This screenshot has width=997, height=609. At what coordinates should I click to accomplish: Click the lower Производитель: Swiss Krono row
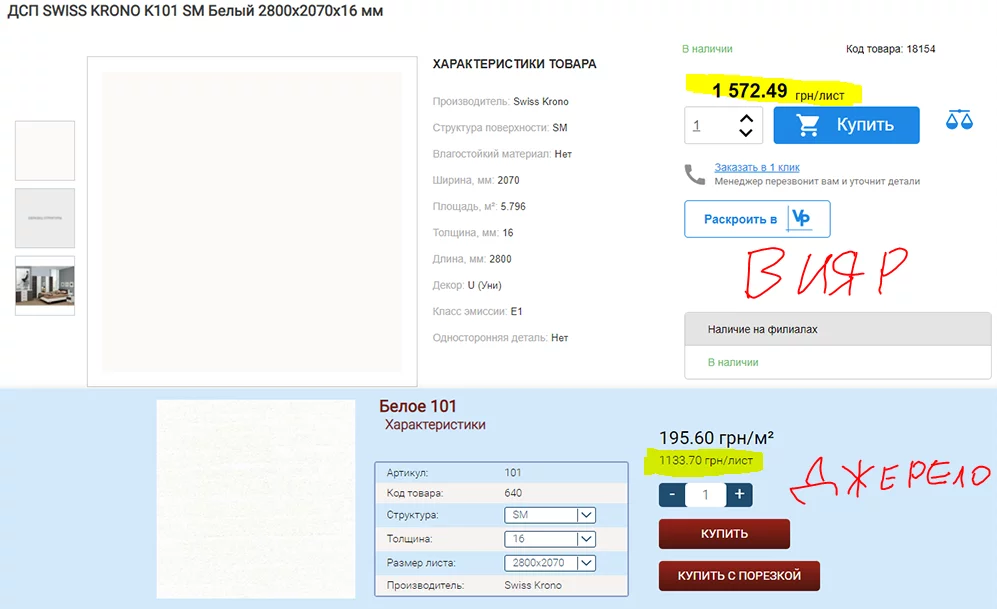click(x=502, y=585)
